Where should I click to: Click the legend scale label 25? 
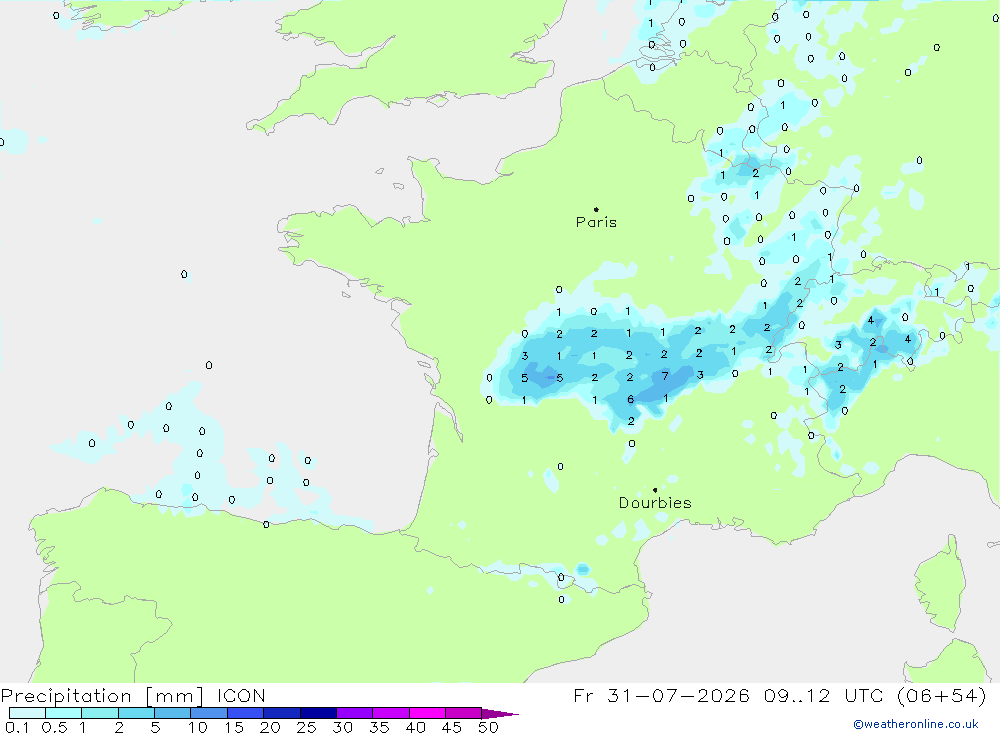[x=307, y=727]
